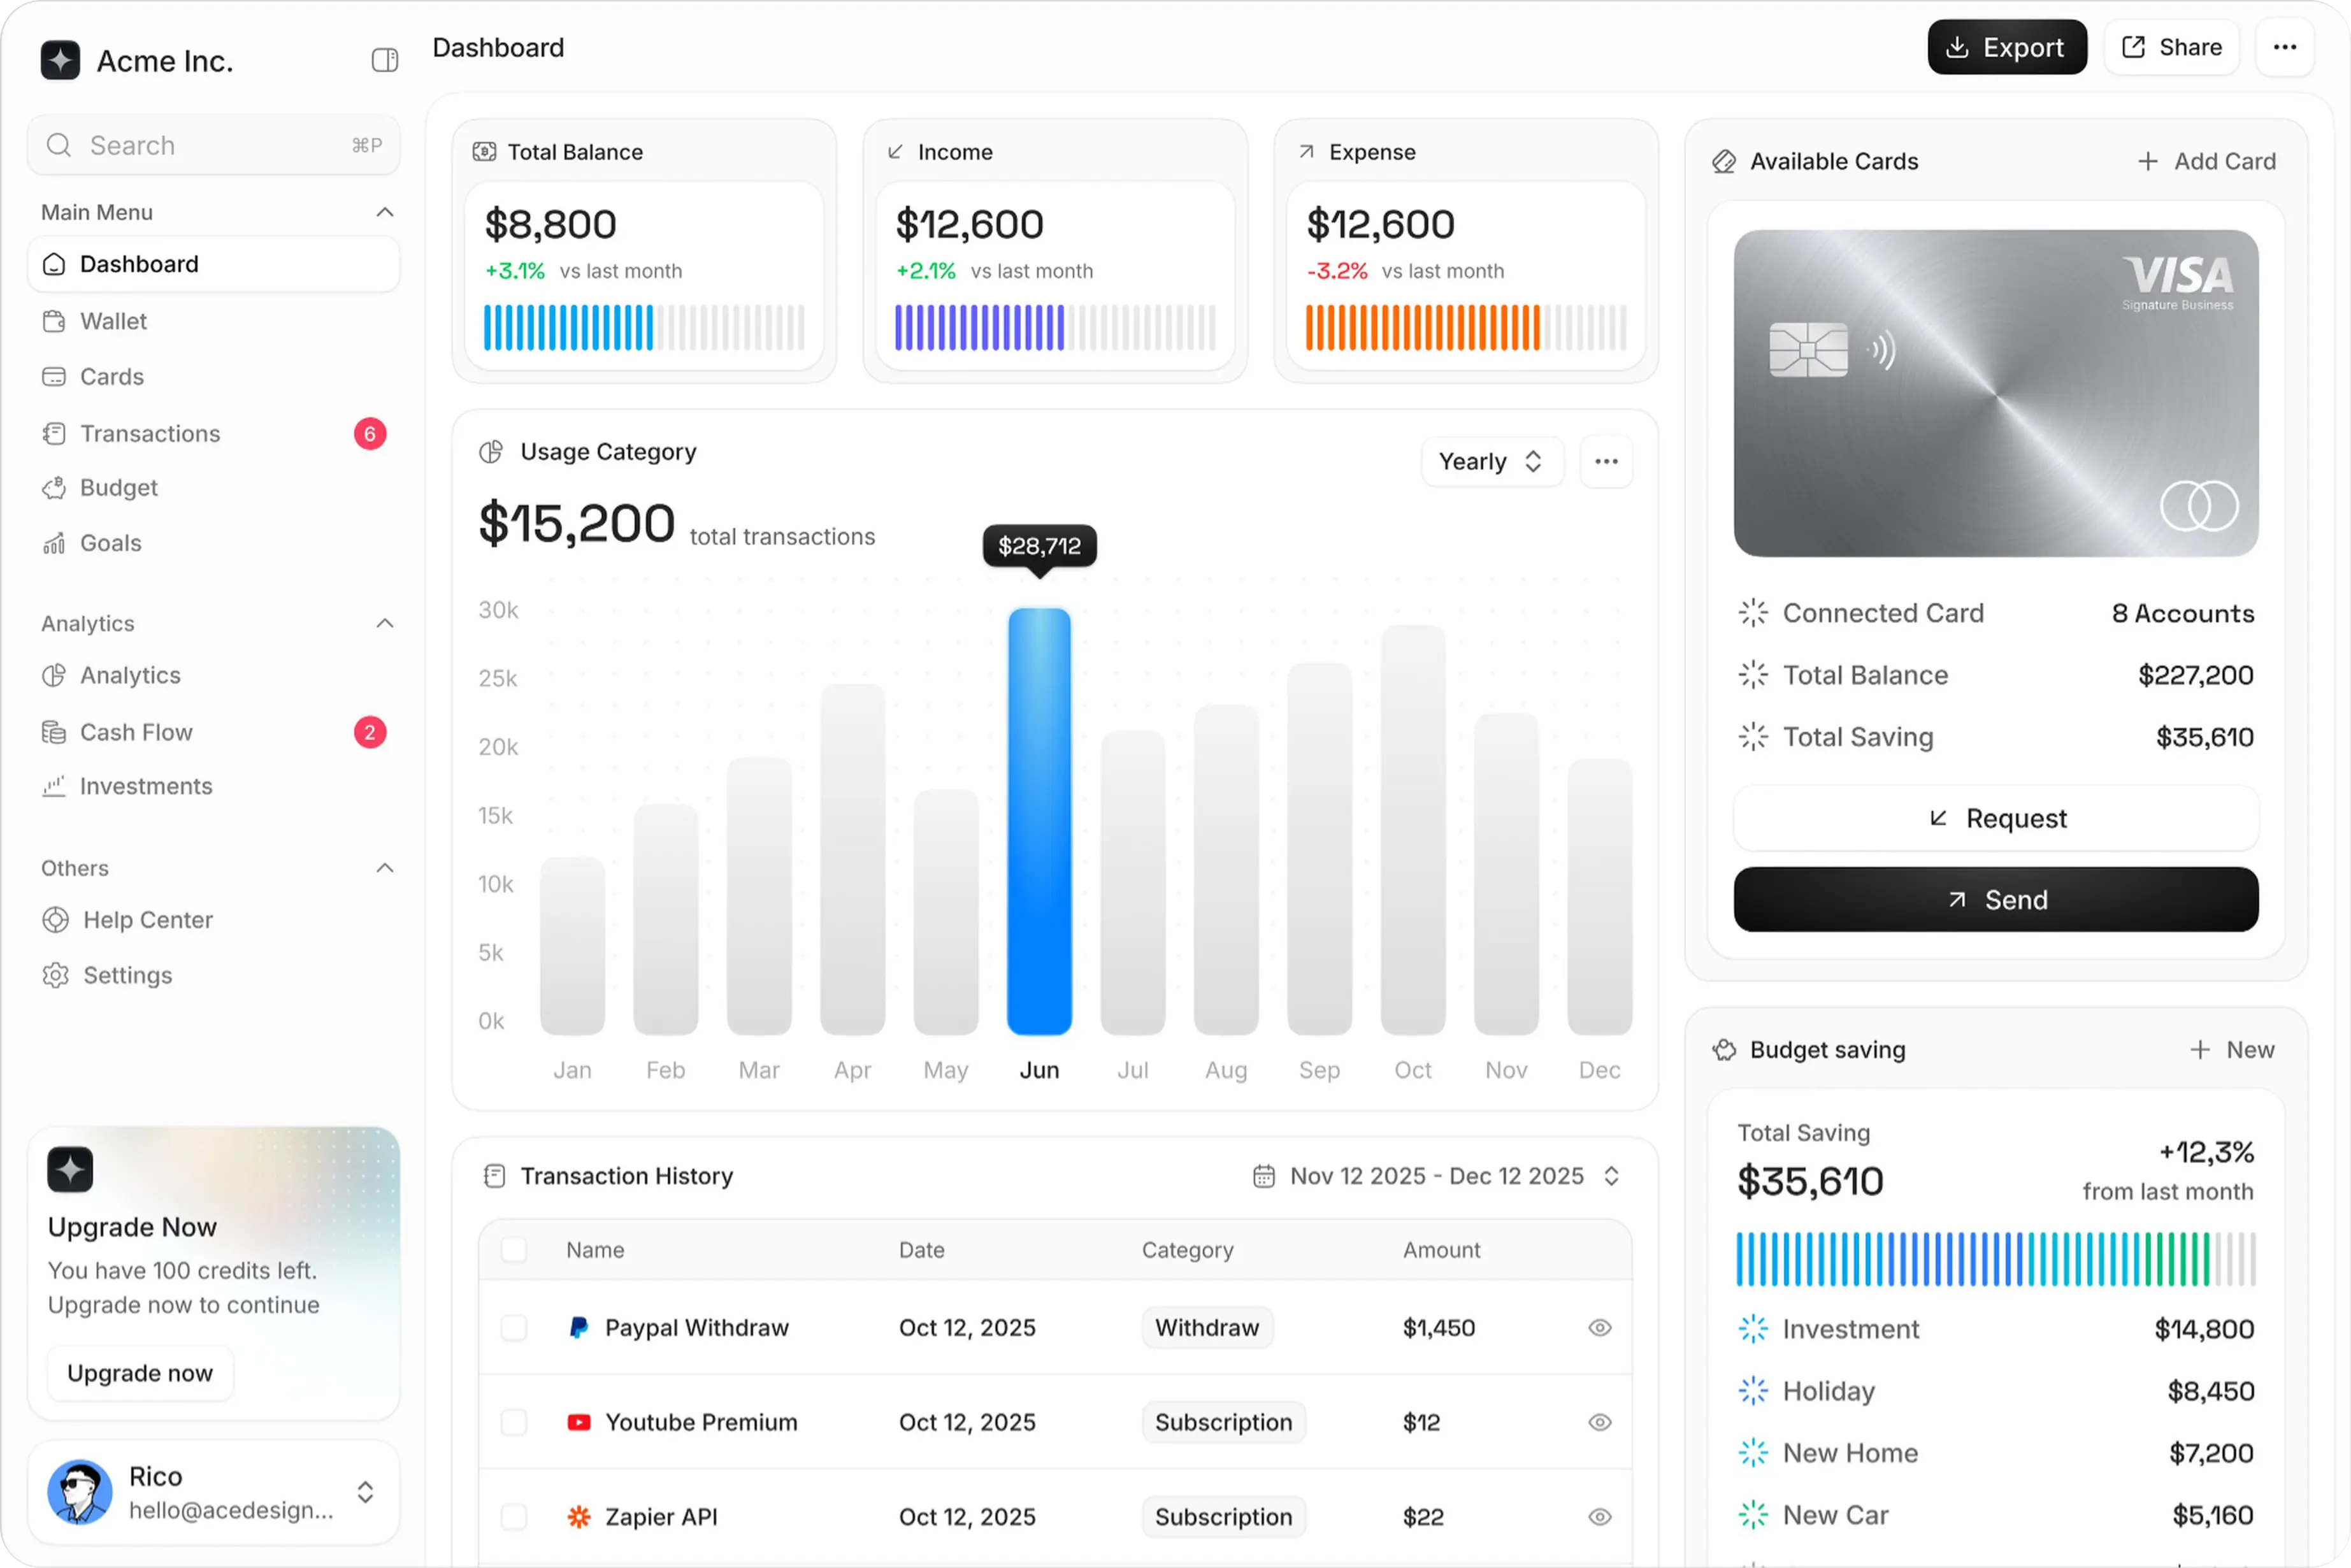Image resolution: width=2351 pixels, height=1568 pixels.
Task: Go to Transactions in the sidebar
Action: tap(213, 433)
